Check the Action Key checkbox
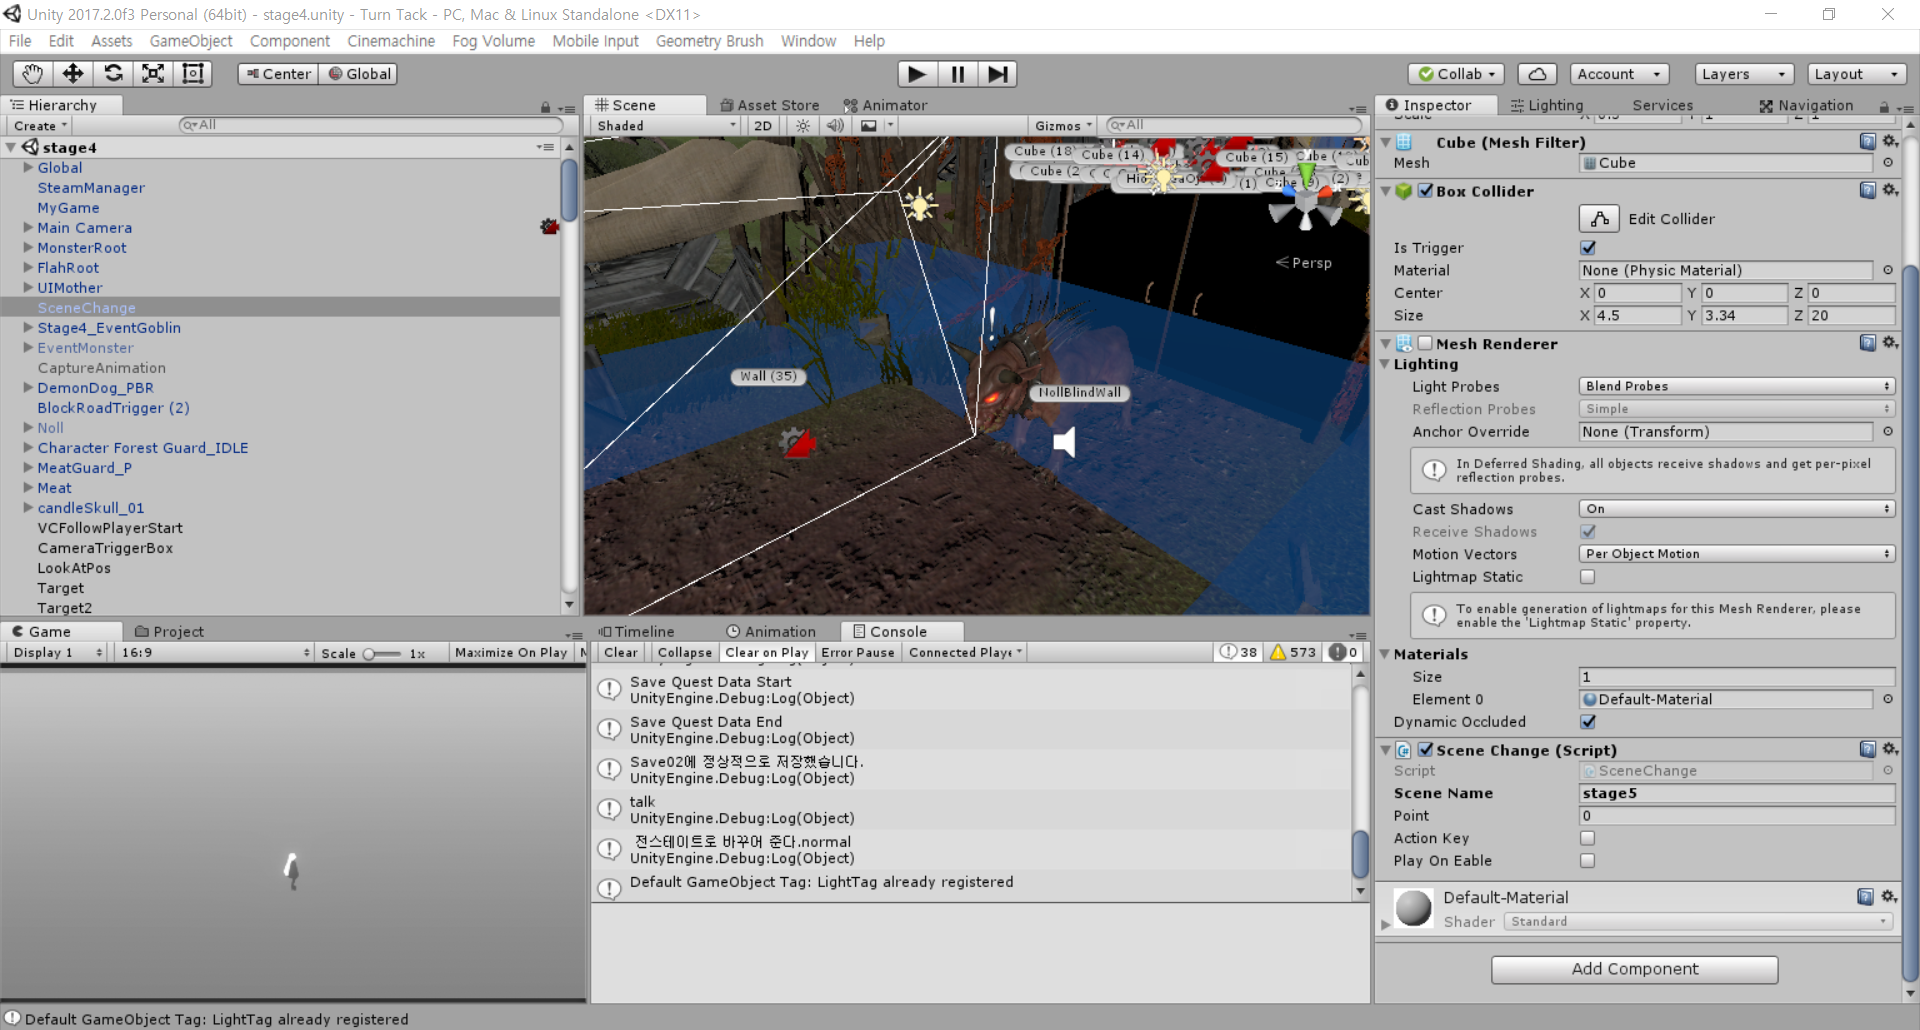The width and height of the screenshot is (1920, 1030). (1588, 838)
